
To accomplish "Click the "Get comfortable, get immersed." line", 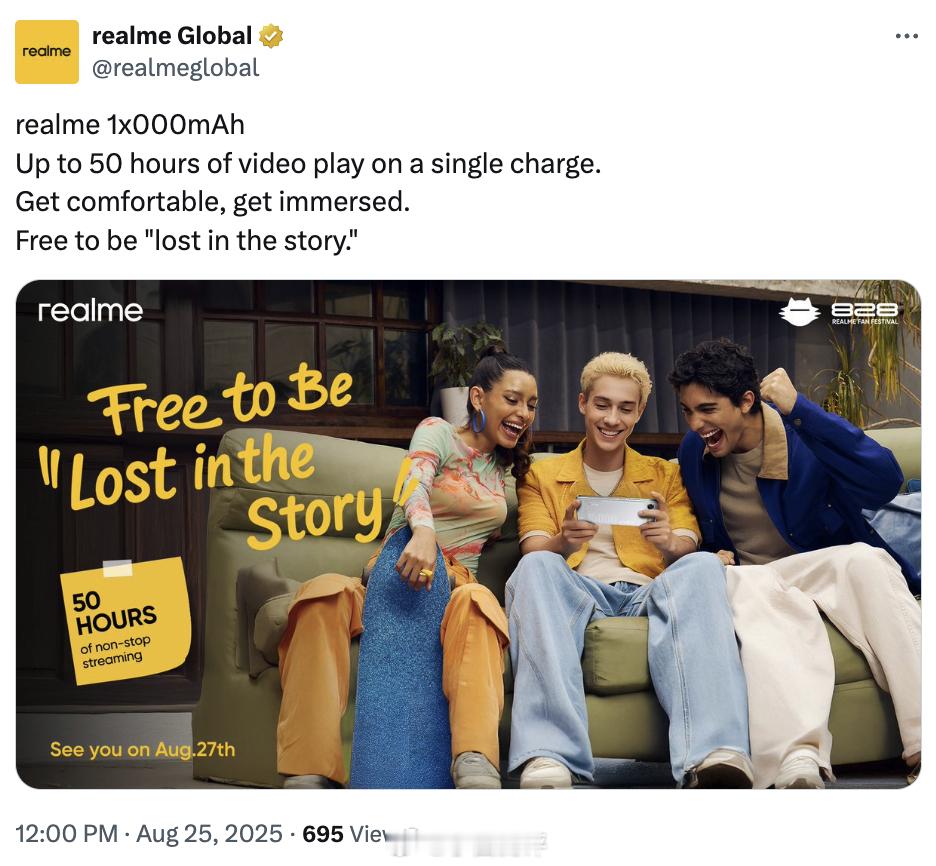I will click(x=213, y=202).
